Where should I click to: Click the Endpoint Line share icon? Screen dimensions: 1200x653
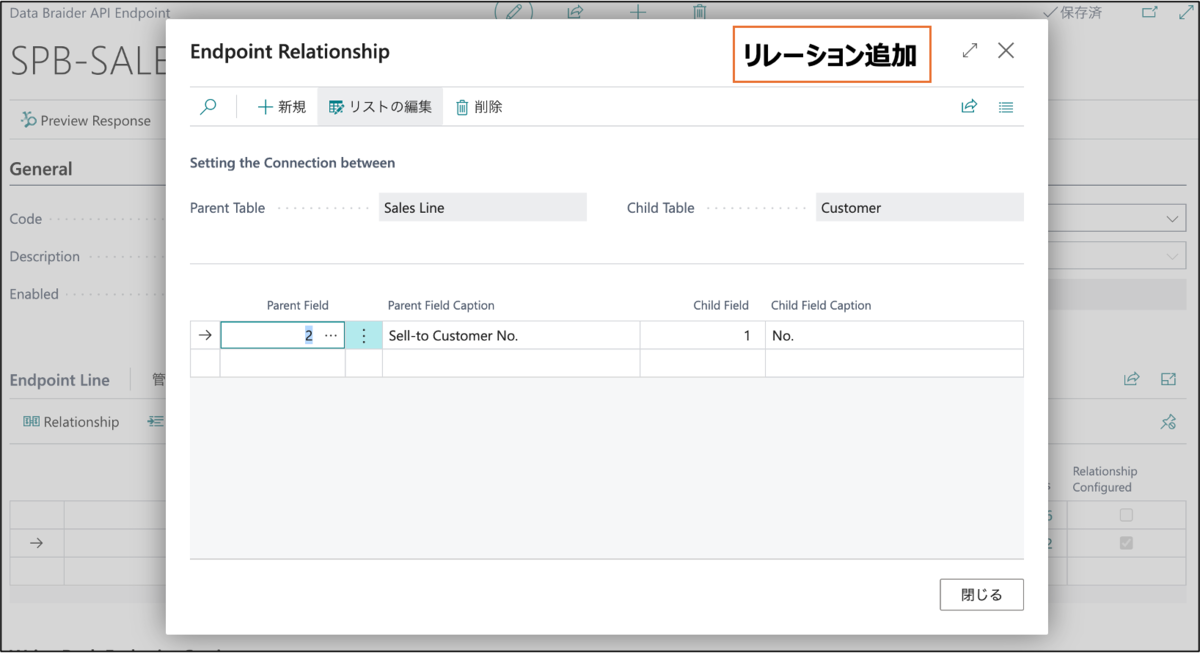1132,379
